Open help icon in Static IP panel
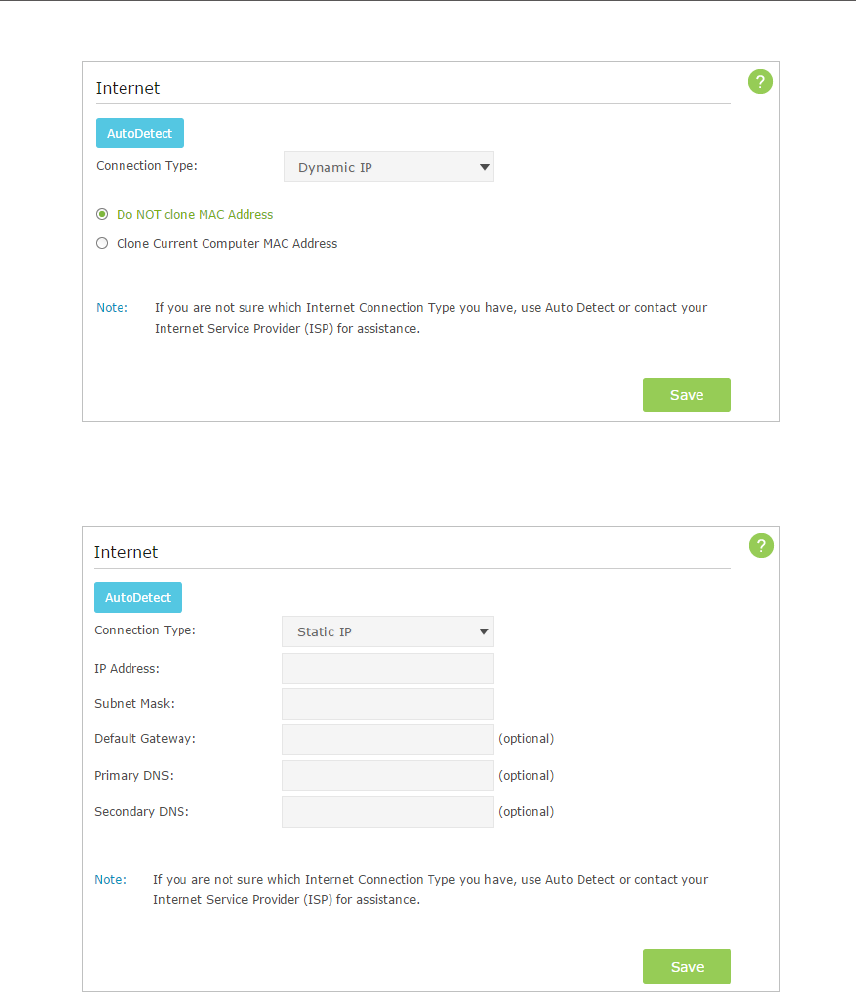 (x=760, y=545)
